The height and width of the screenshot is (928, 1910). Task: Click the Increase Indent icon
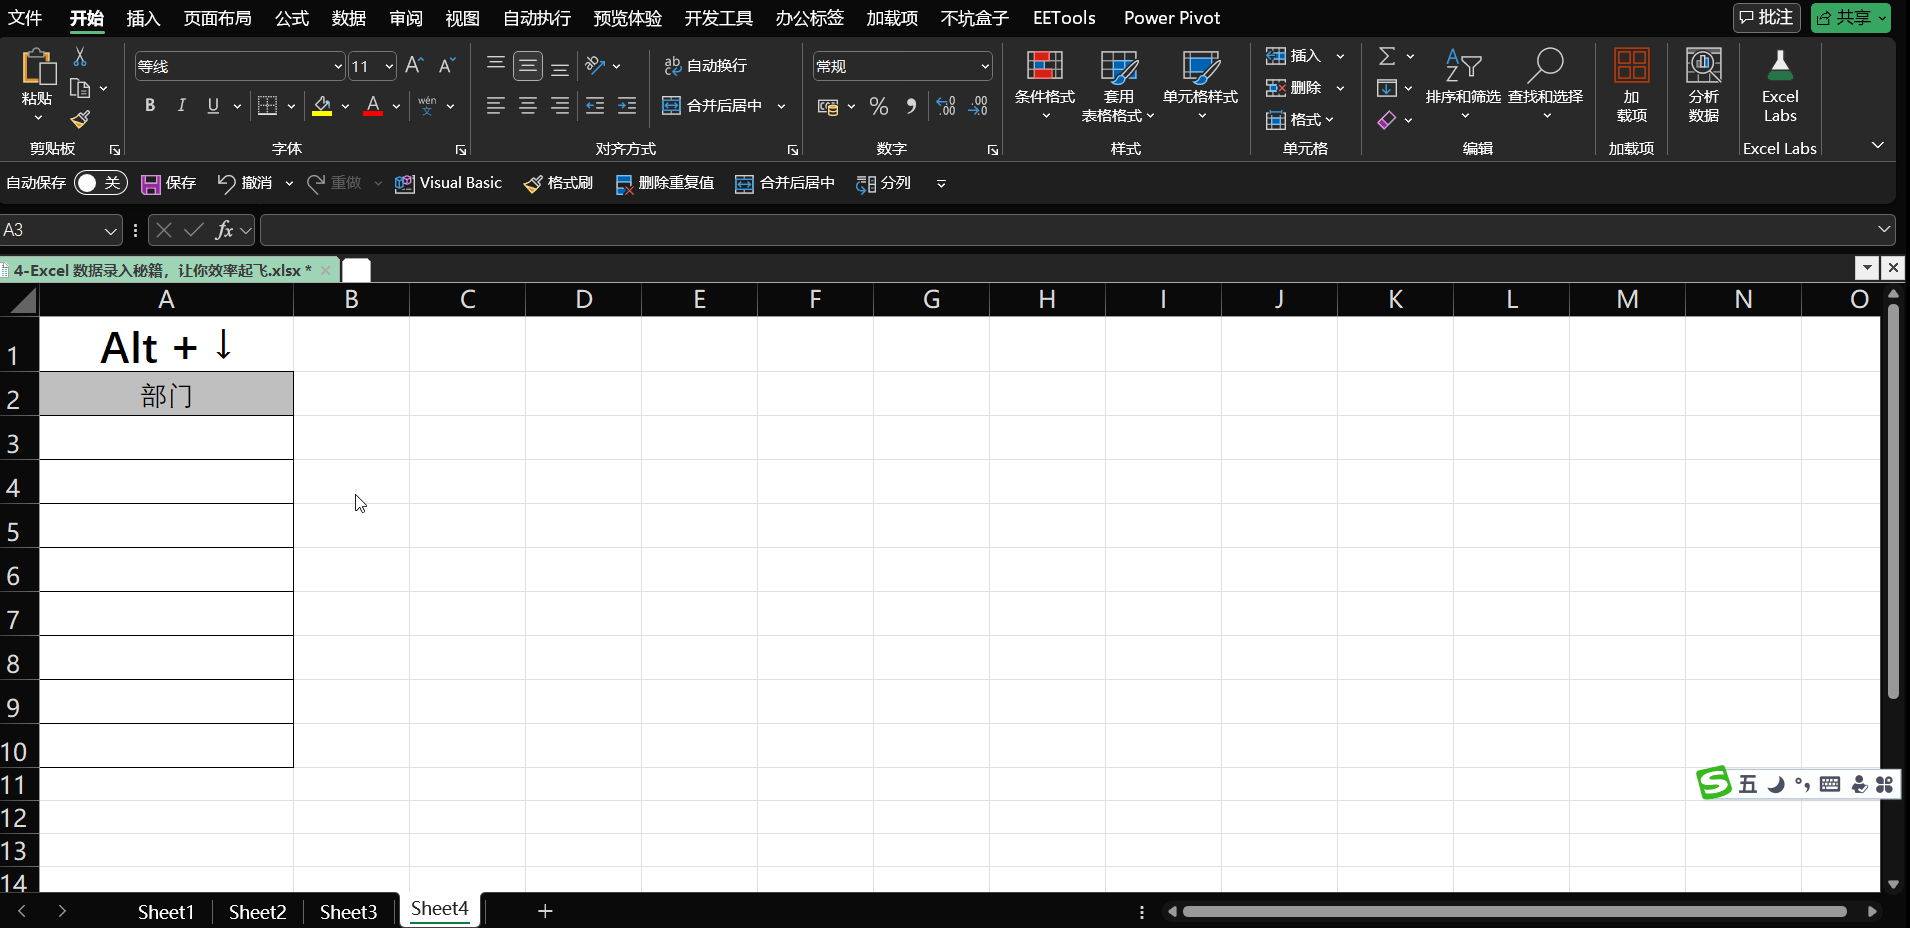point(627,105)
